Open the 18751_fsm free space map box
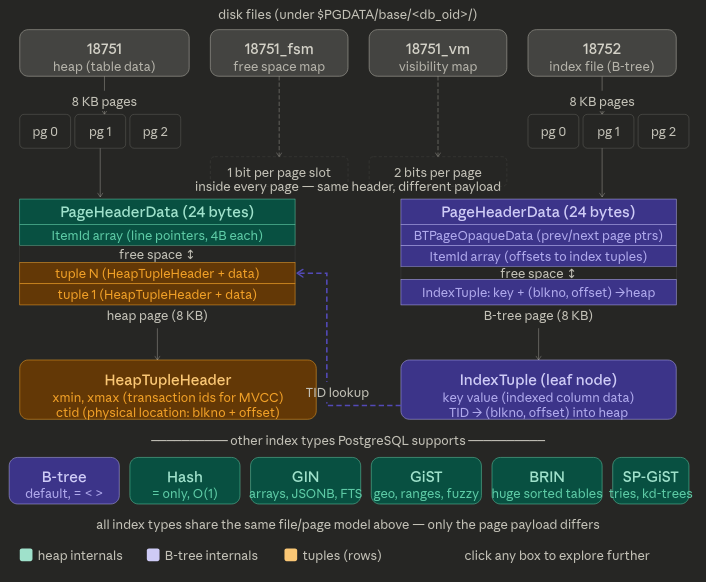 pos(279,53)
